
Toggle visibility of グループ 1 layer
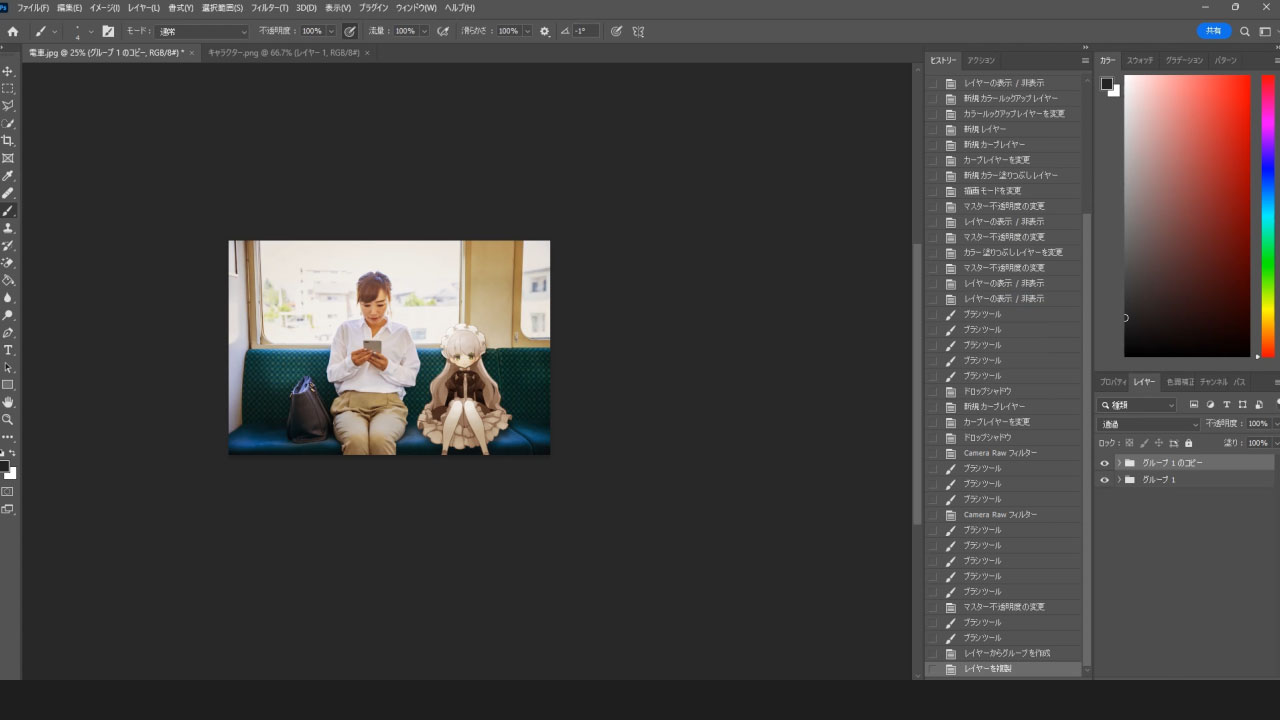coord(1104,480)
